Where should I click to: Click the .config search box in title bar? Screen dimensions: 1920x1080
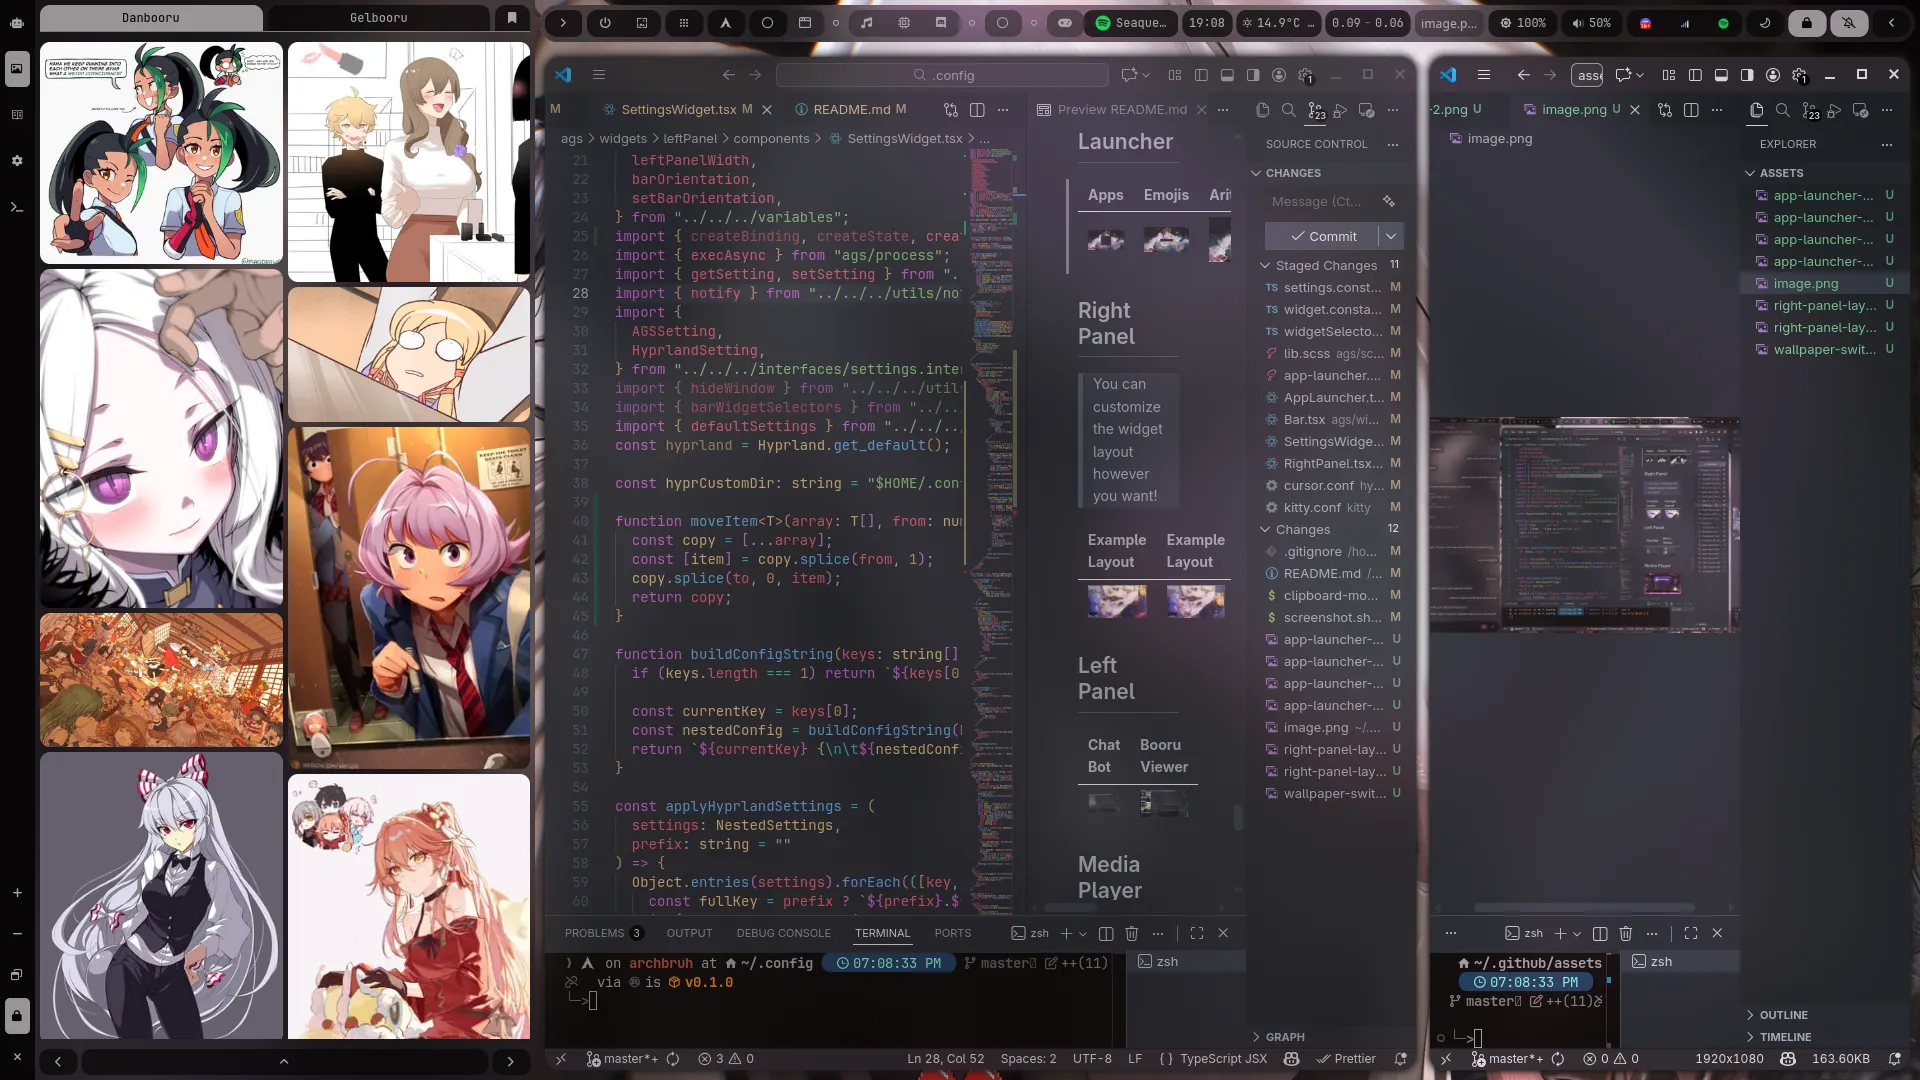942,75
